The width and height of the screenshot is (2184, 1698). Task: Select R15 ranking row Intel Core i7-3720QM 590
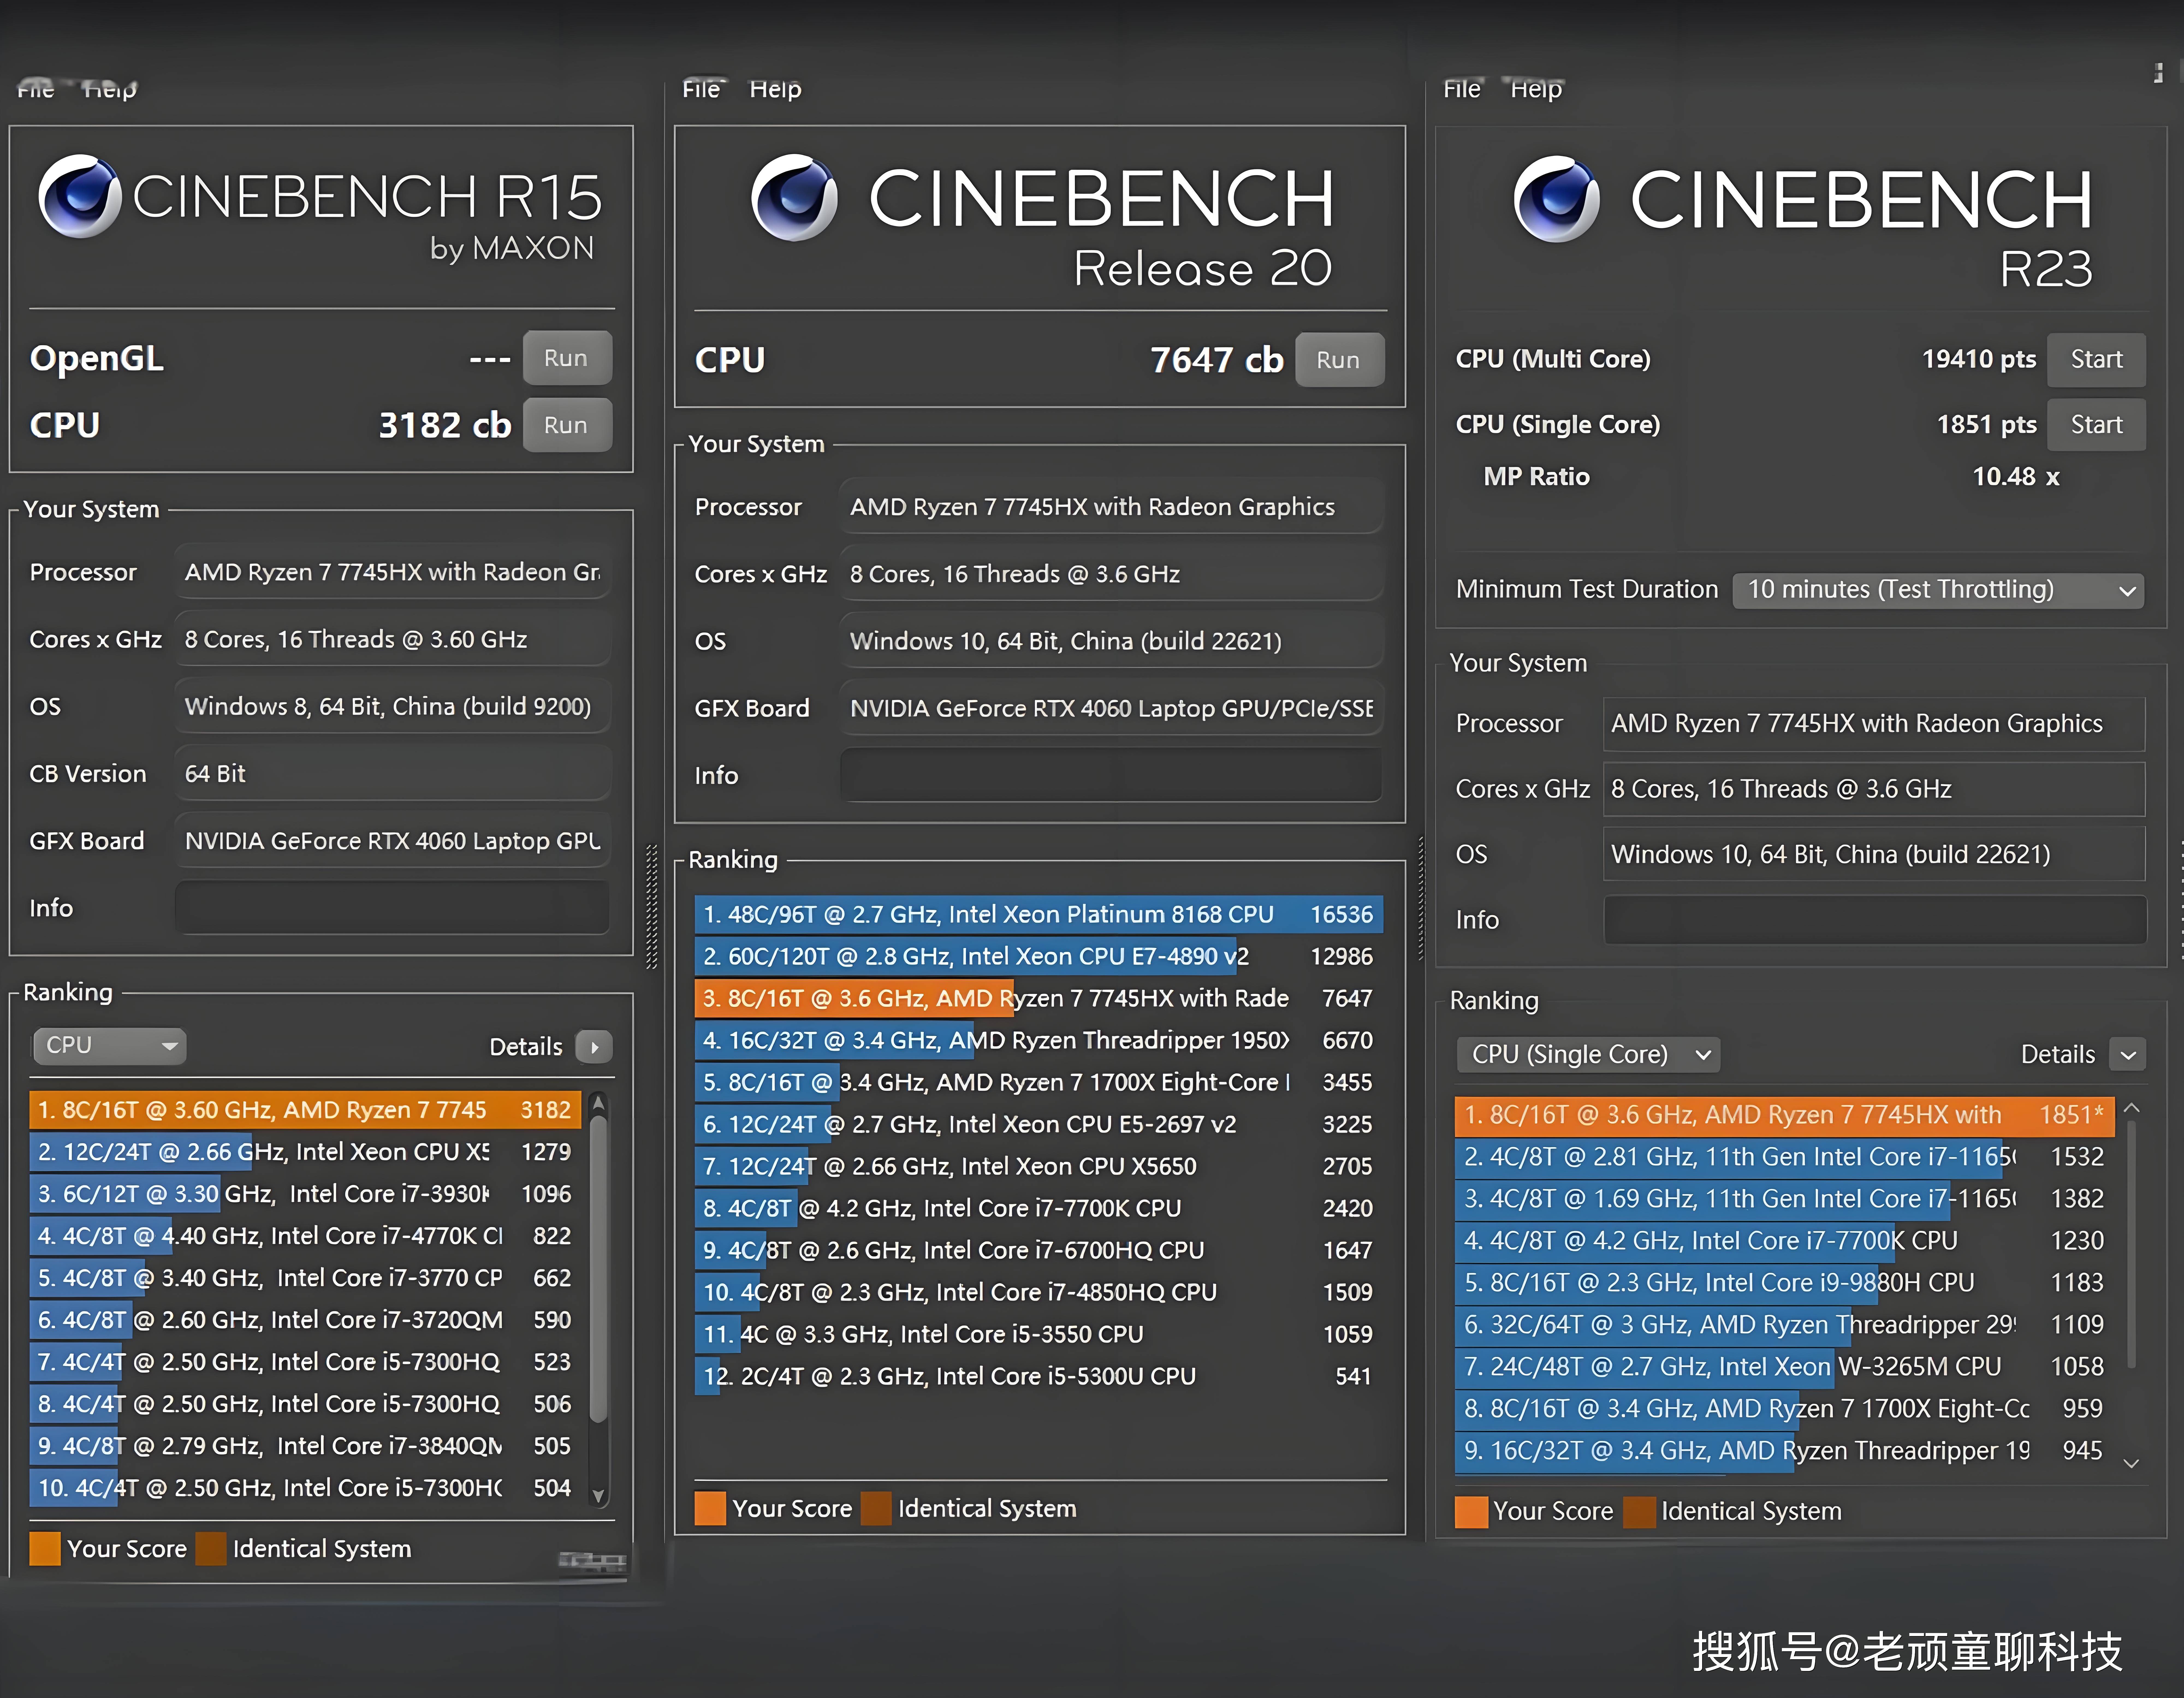click(x=305, y=1320)
